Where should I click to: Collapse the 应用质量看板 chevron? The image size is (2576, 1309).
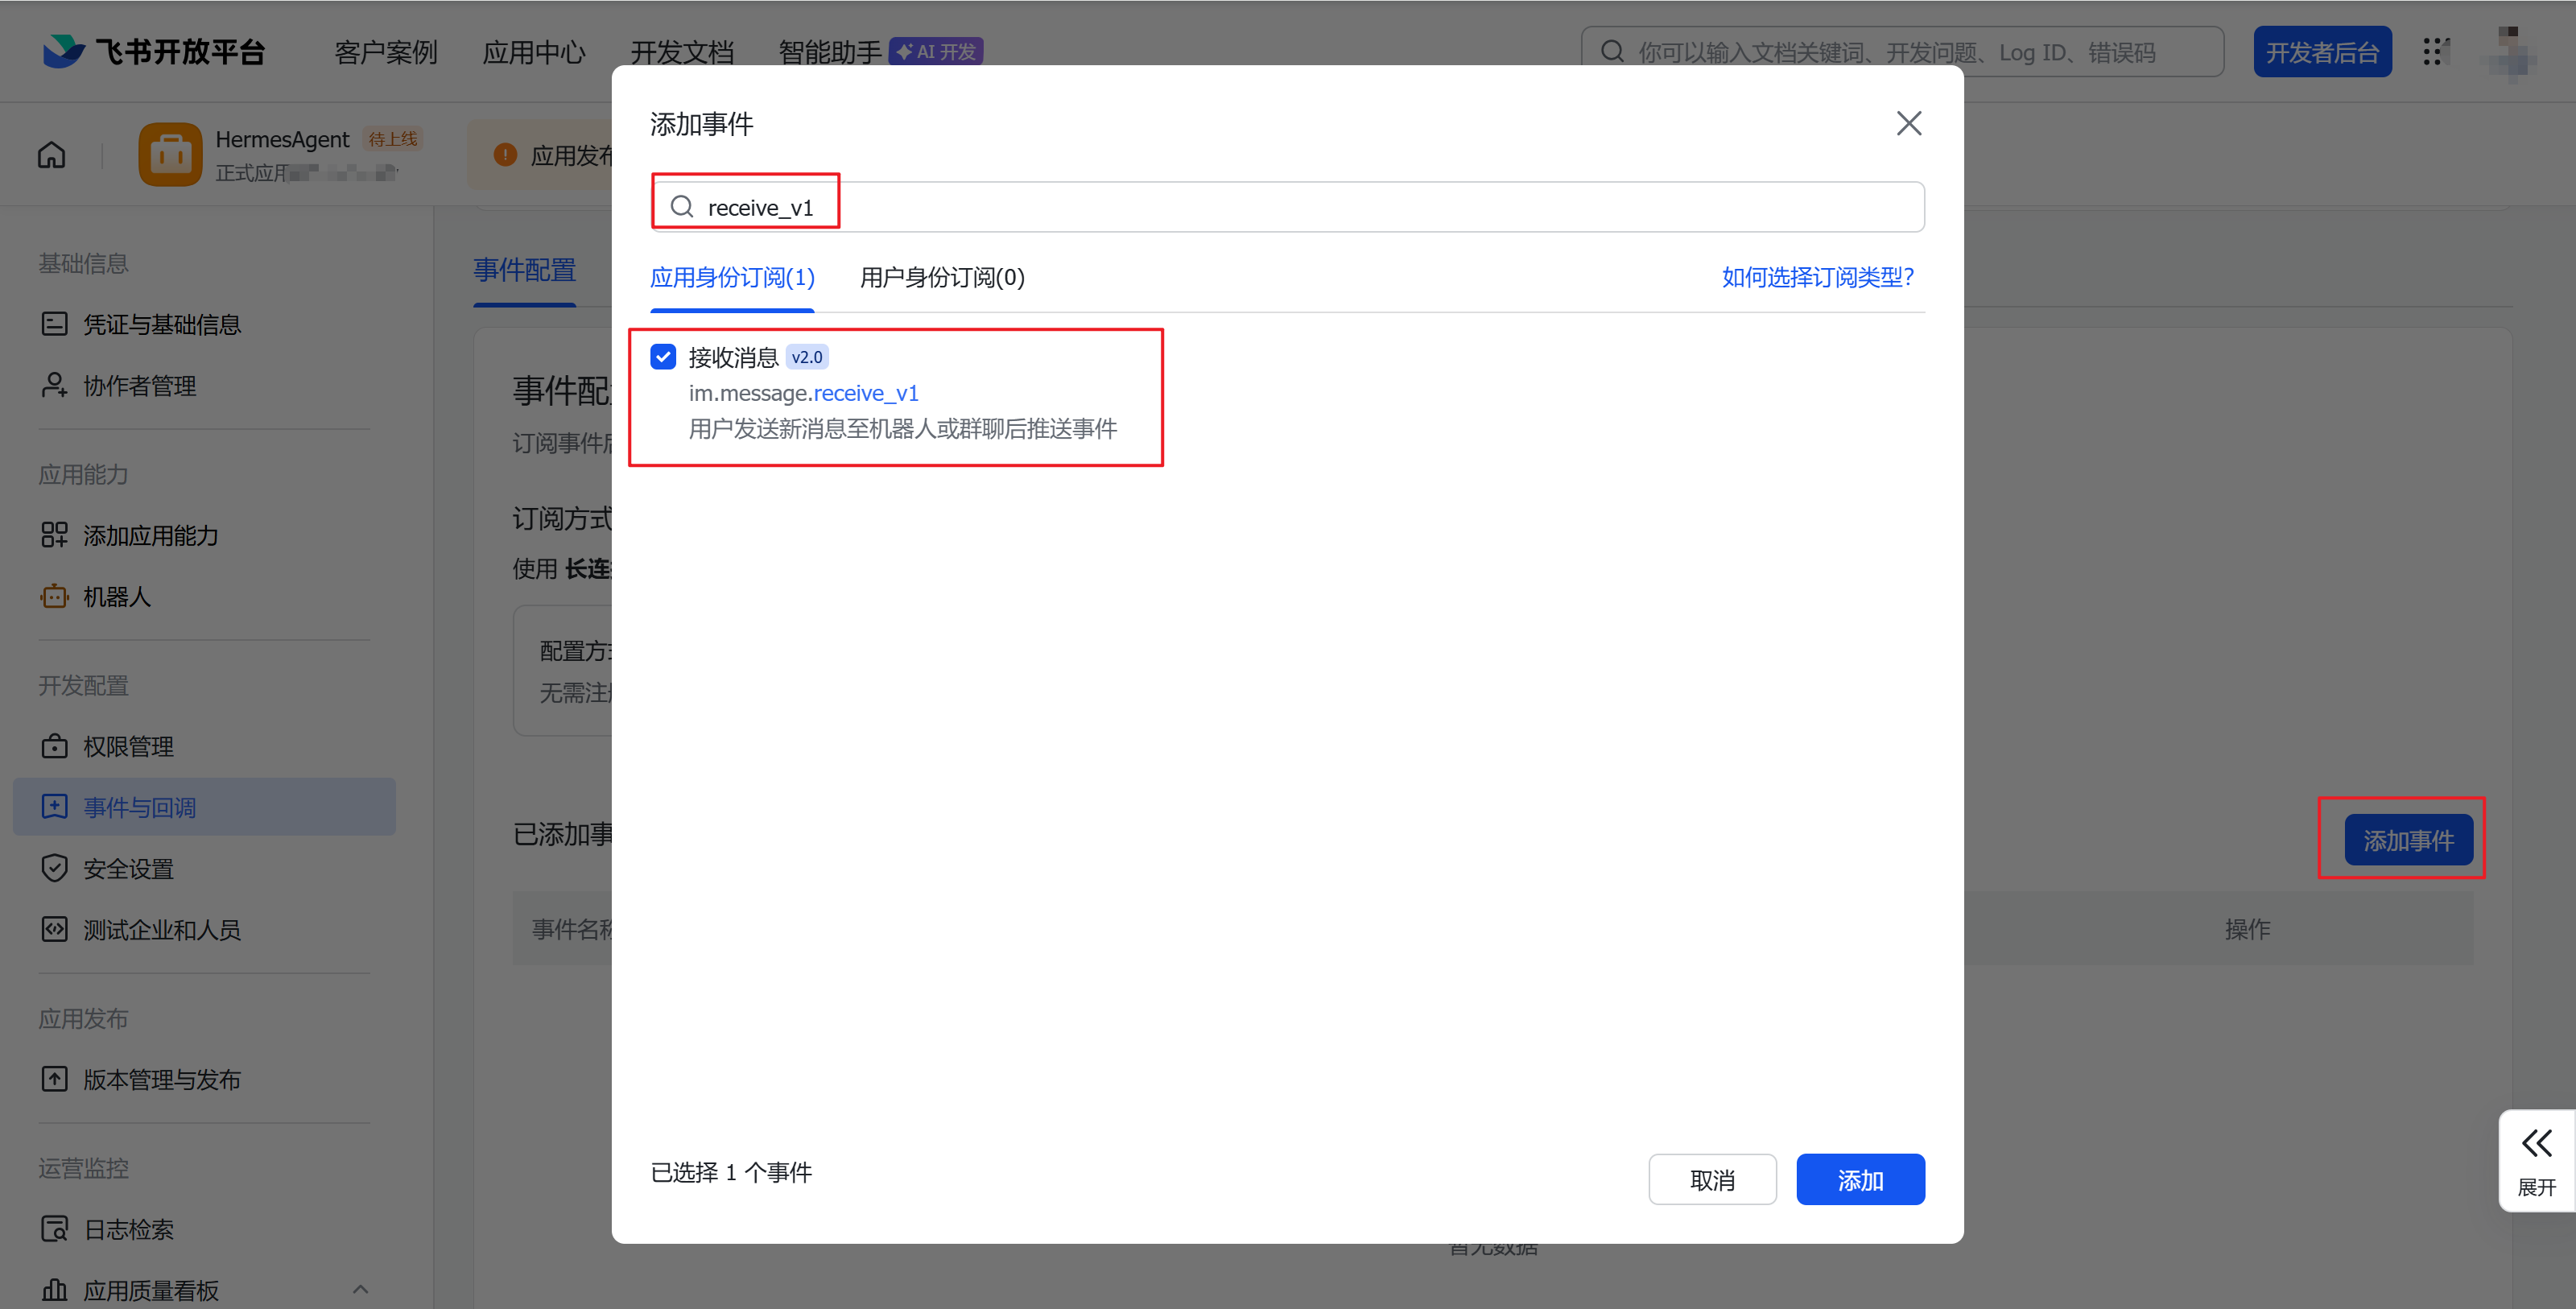tap(361, 1290)
